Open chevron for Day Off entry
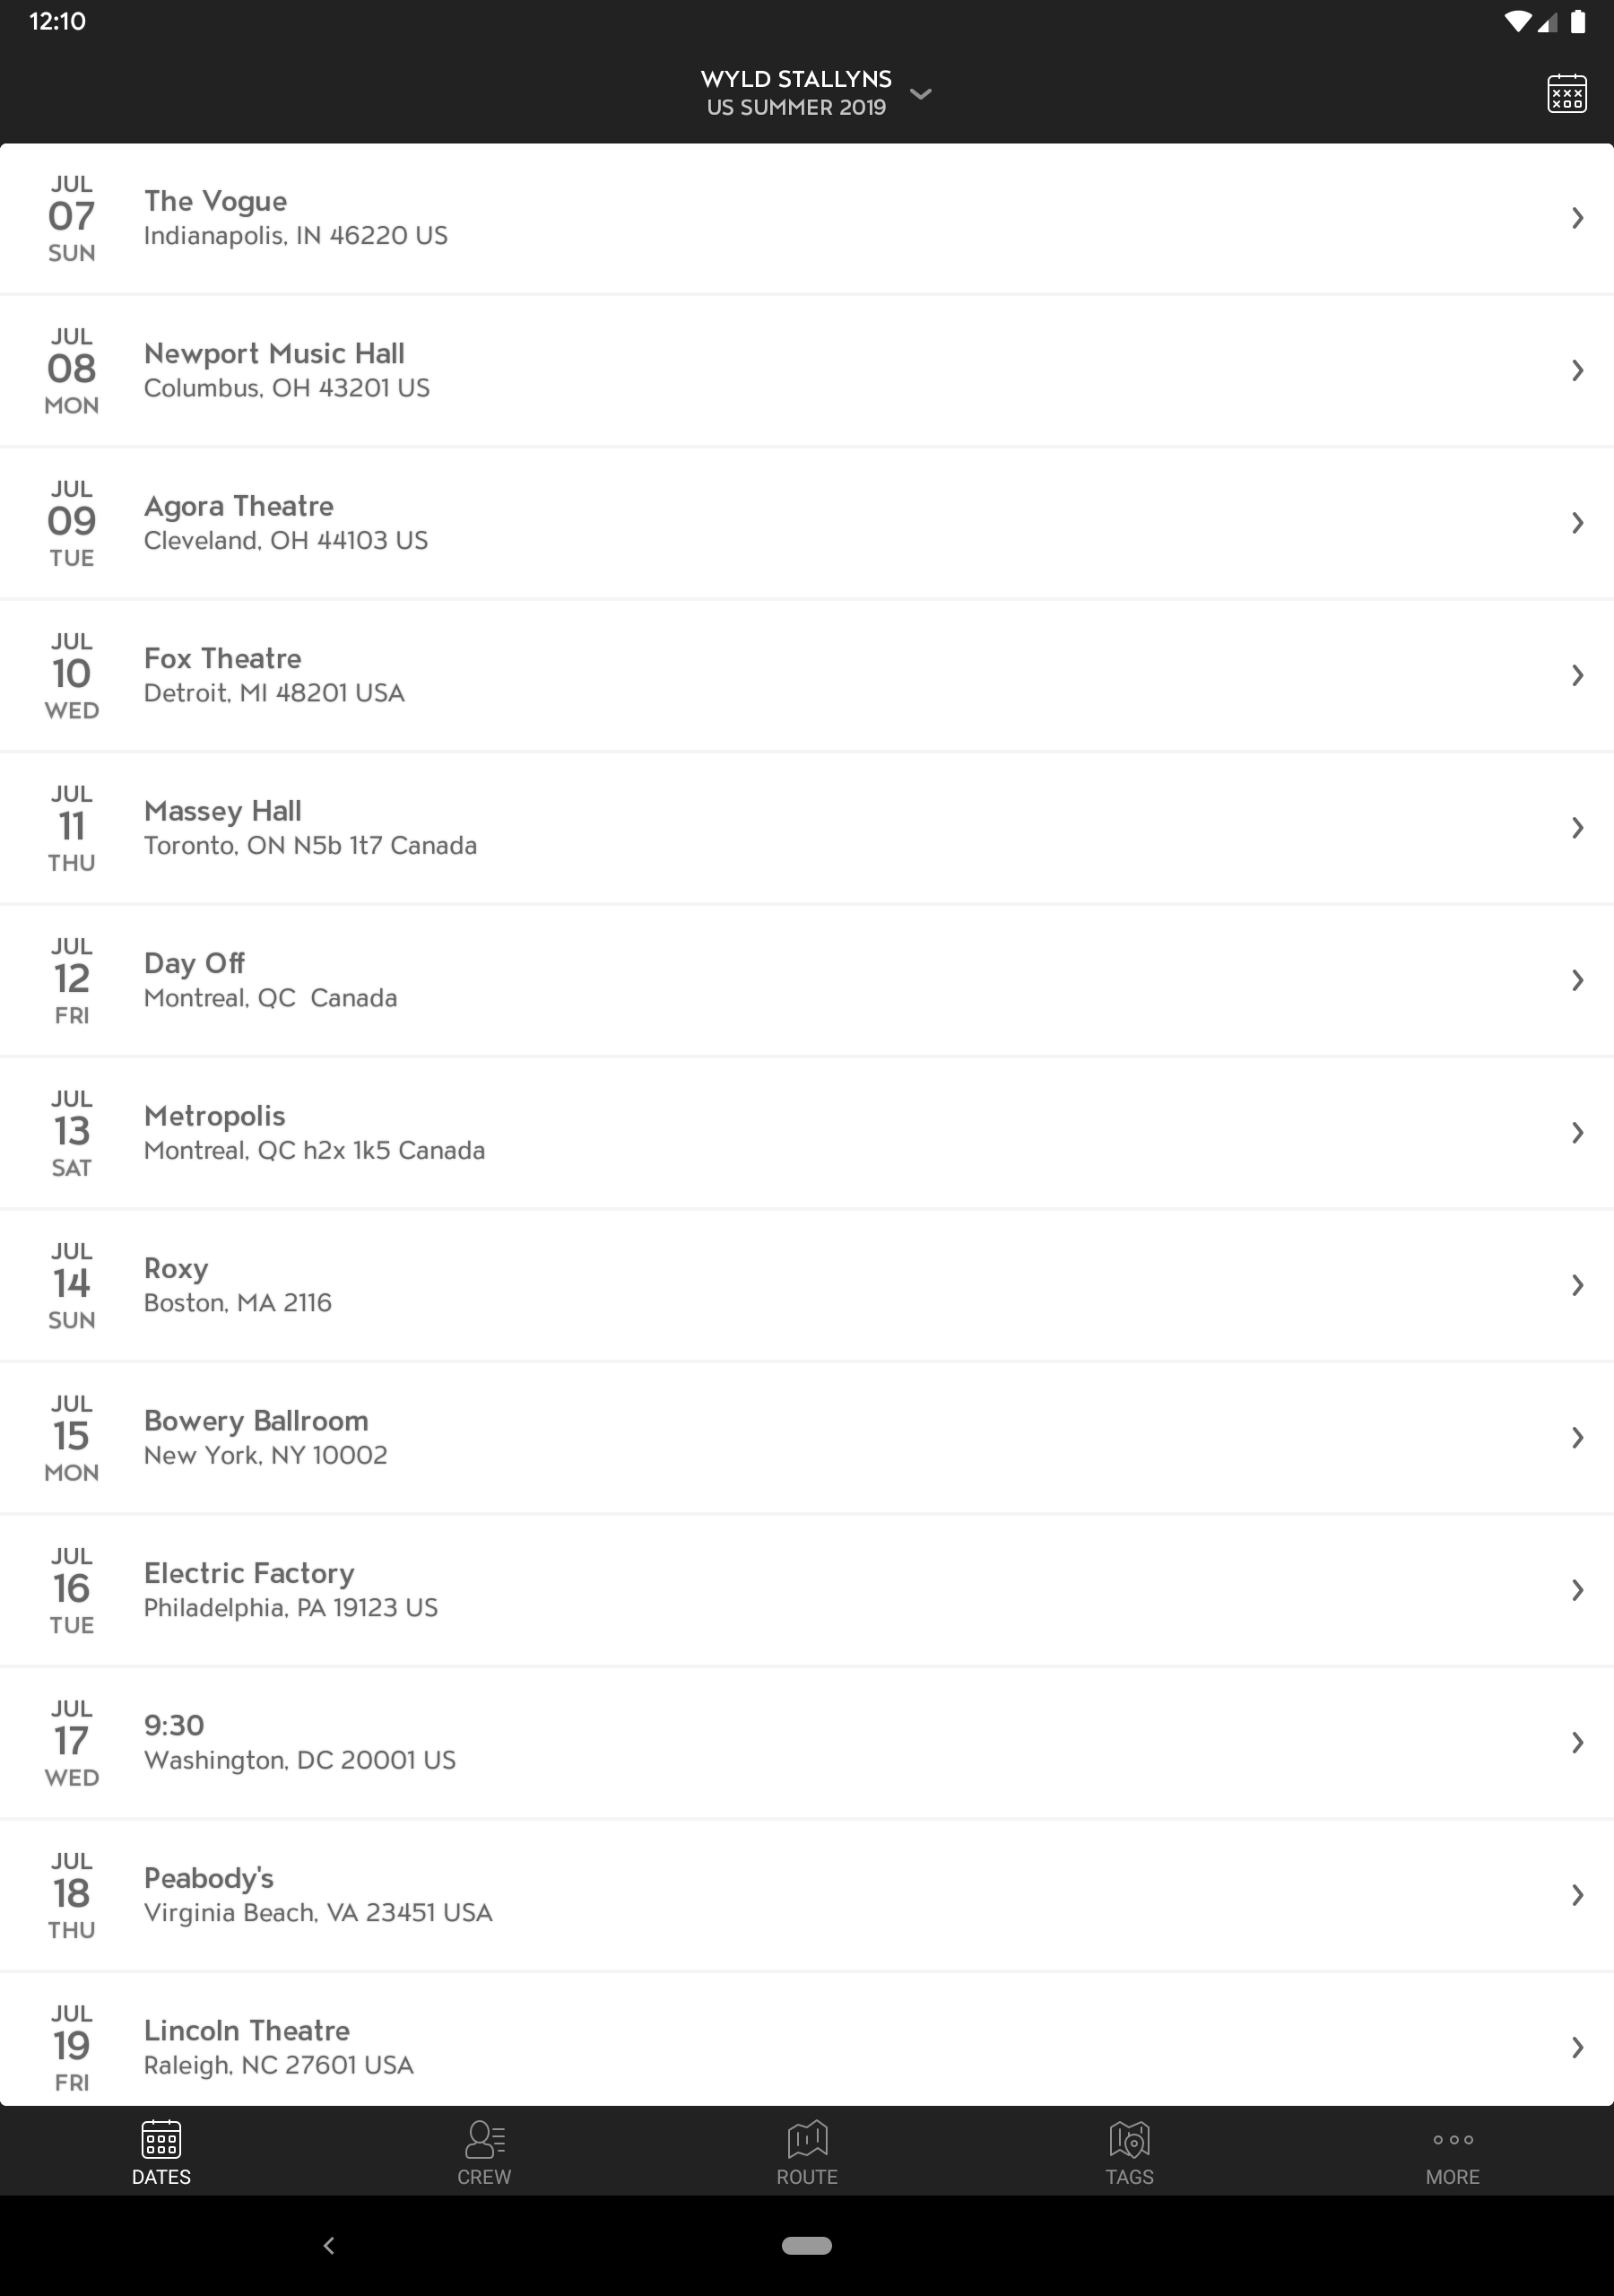1614x2296 pixels. tap(1577, 980)
